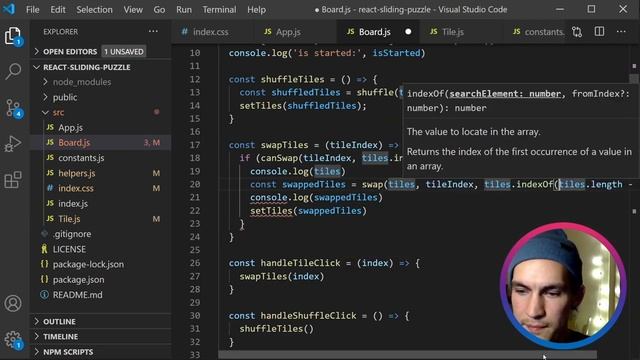Click 'isStarted' on line 10
This screenshot has width=640, height=360.
(x=396, y=53)
